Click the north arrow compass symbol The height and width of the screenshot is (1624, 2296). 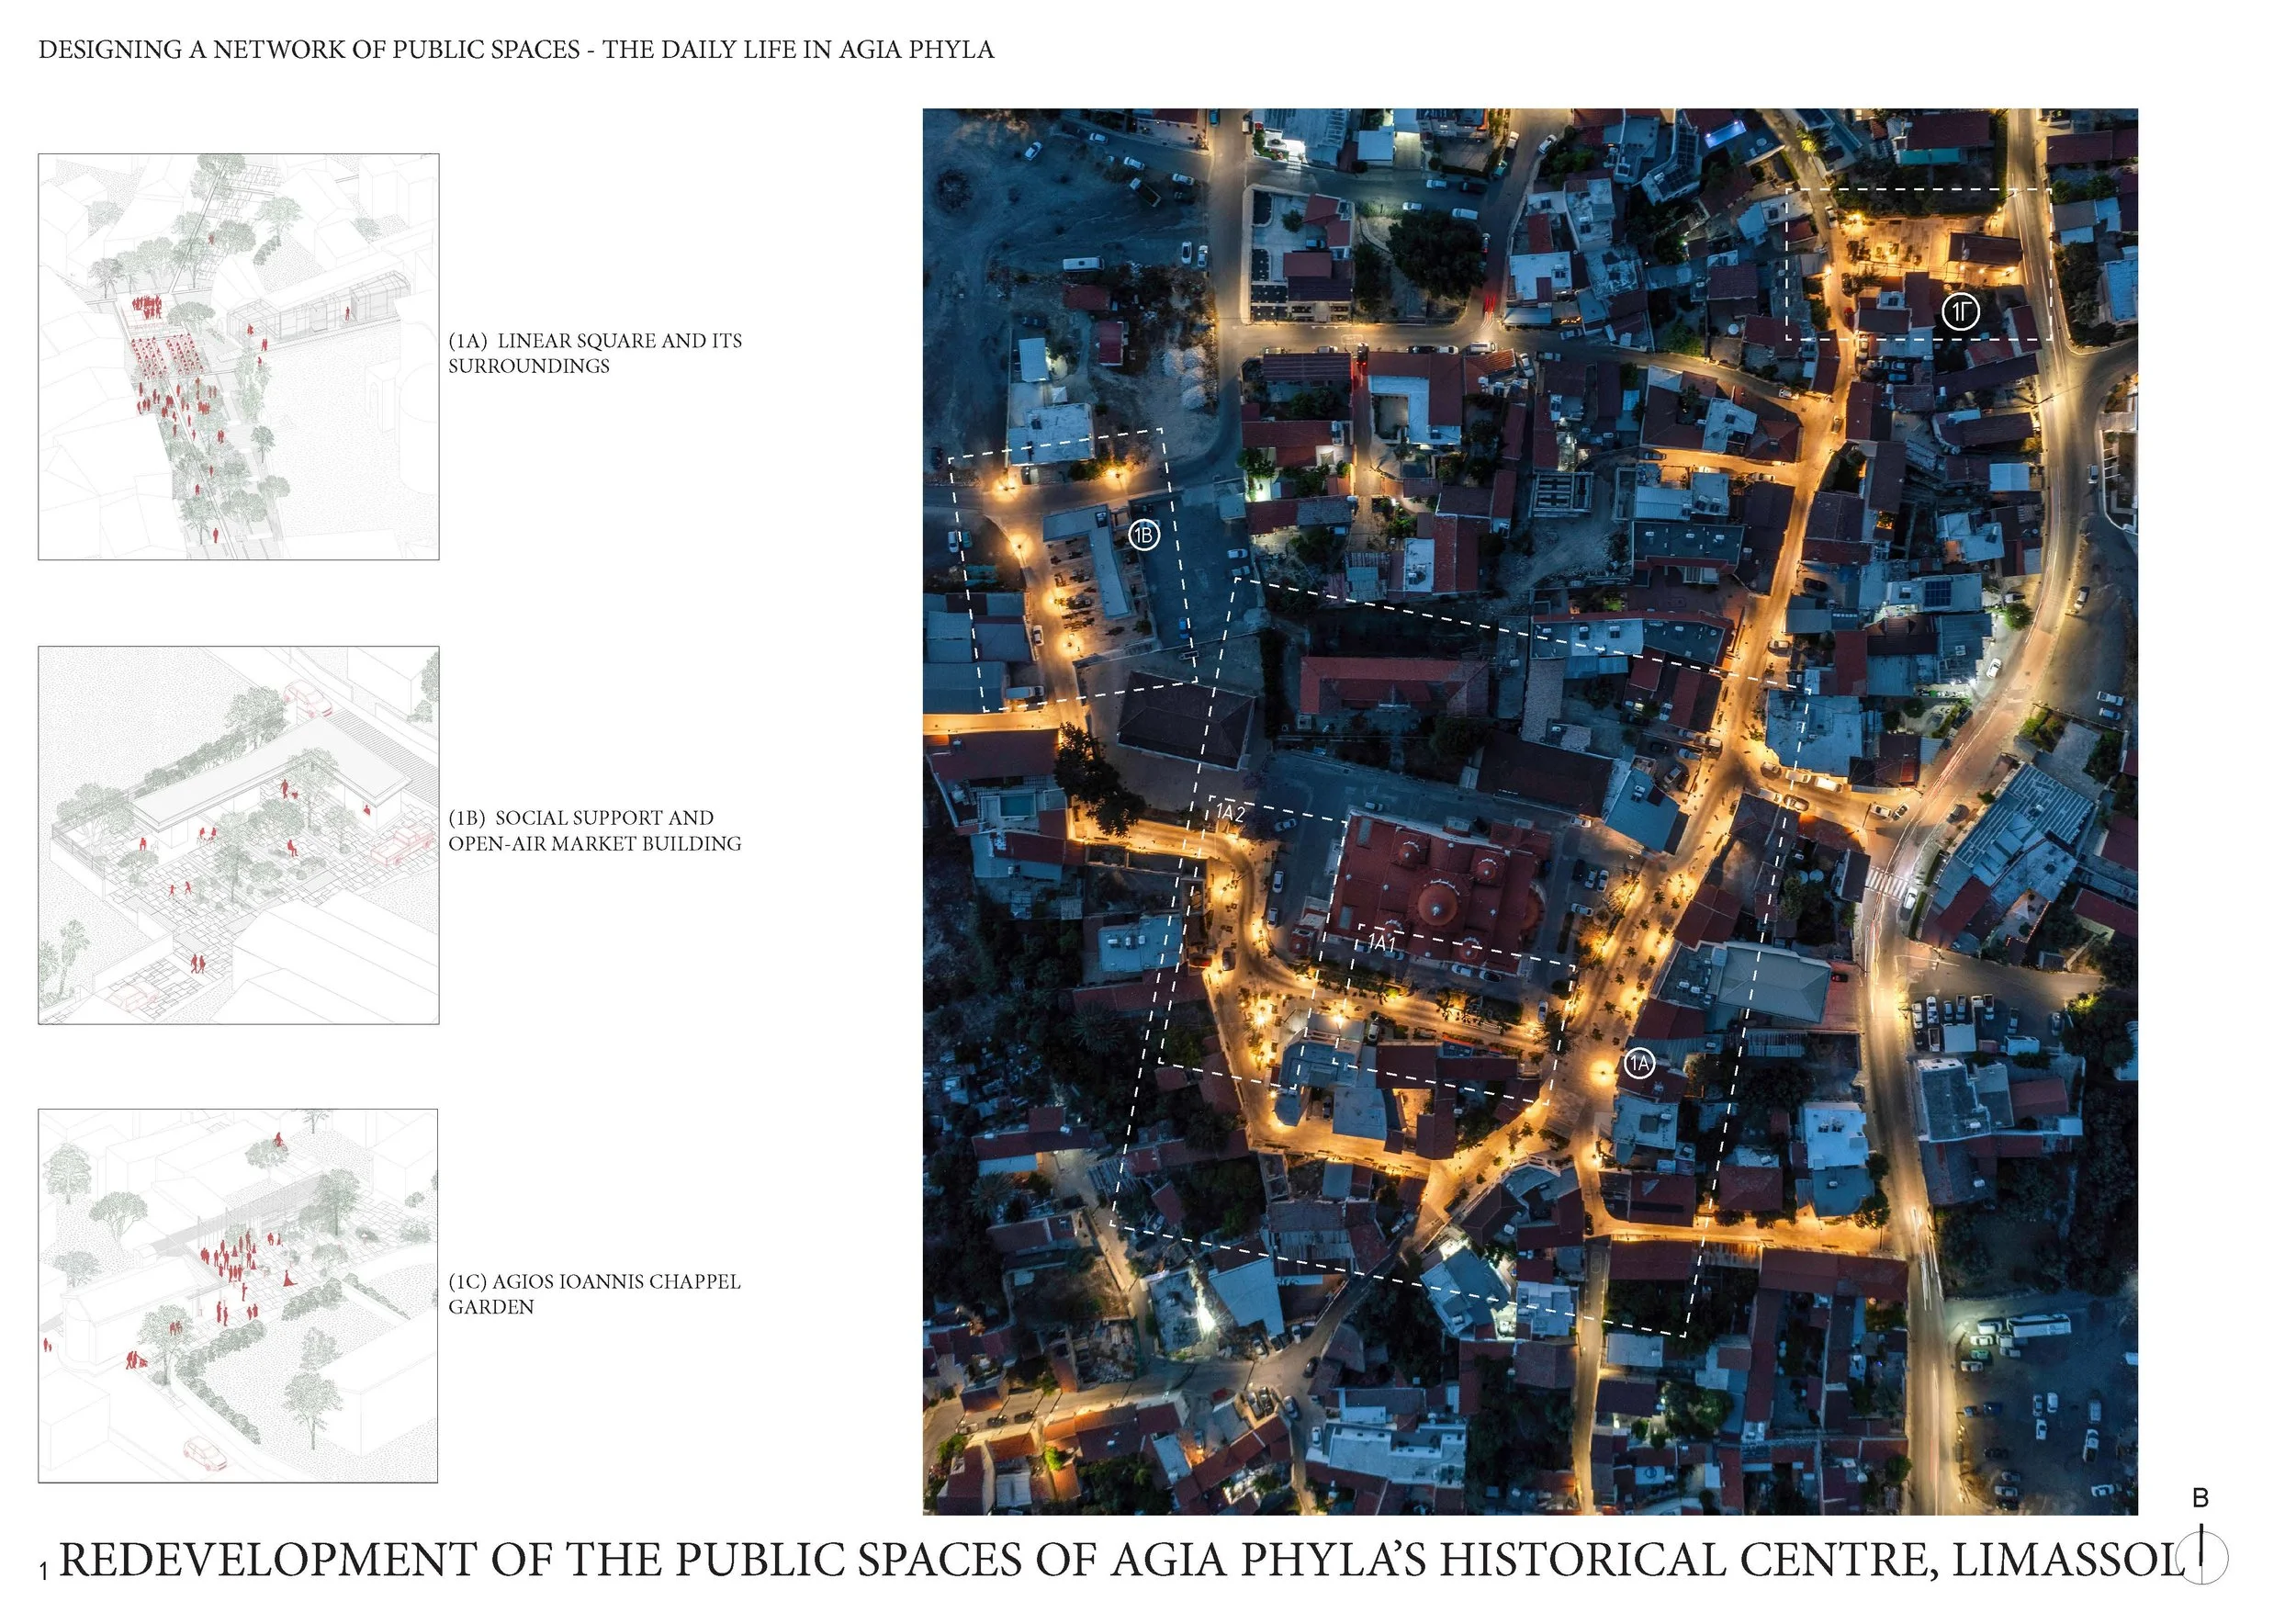pyautogui.click(x=2201, y=1557)
